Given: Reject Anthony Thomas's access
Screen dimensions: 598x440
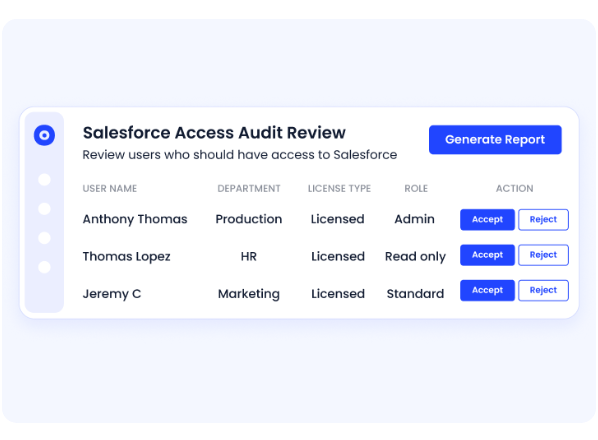Looking at the screenshot, I should (x=543, y=220).
